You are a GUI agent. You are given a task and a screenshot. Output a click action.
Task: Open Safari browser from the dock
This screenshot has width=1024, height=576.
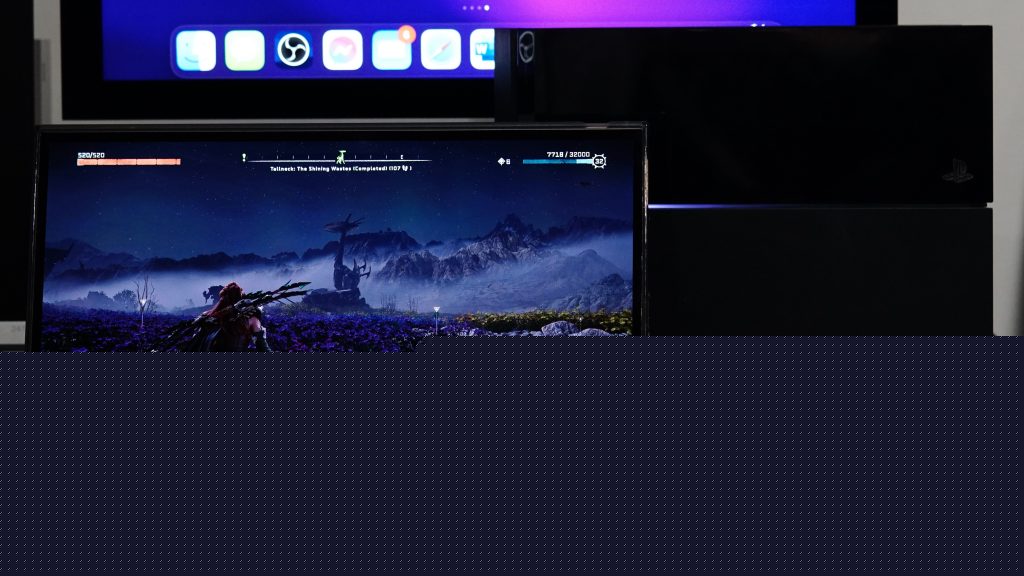coord(440,50)
